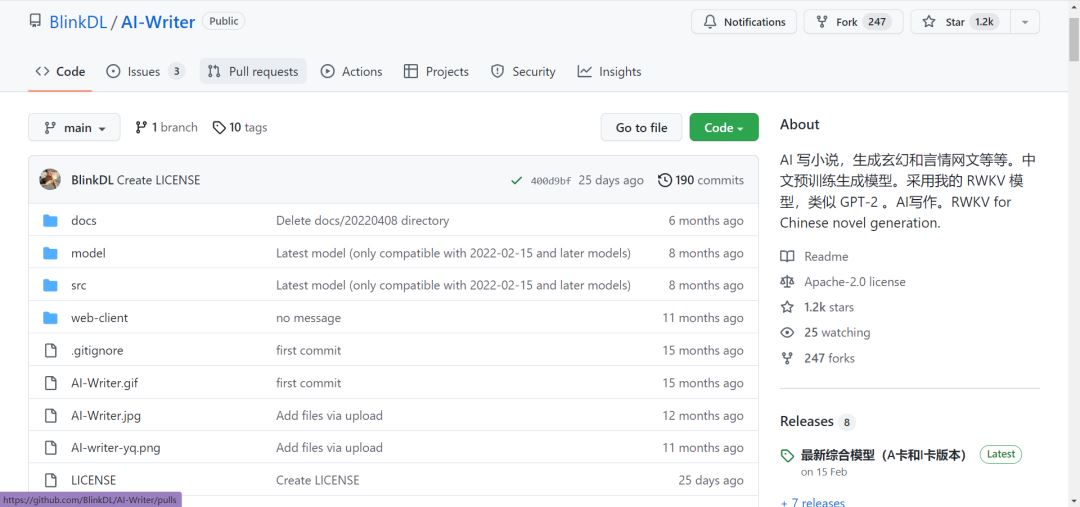Image resolution: width=1080 pixels, height=507 pixels.
Task: Click the src folder icon
Action: pos(50,285)
